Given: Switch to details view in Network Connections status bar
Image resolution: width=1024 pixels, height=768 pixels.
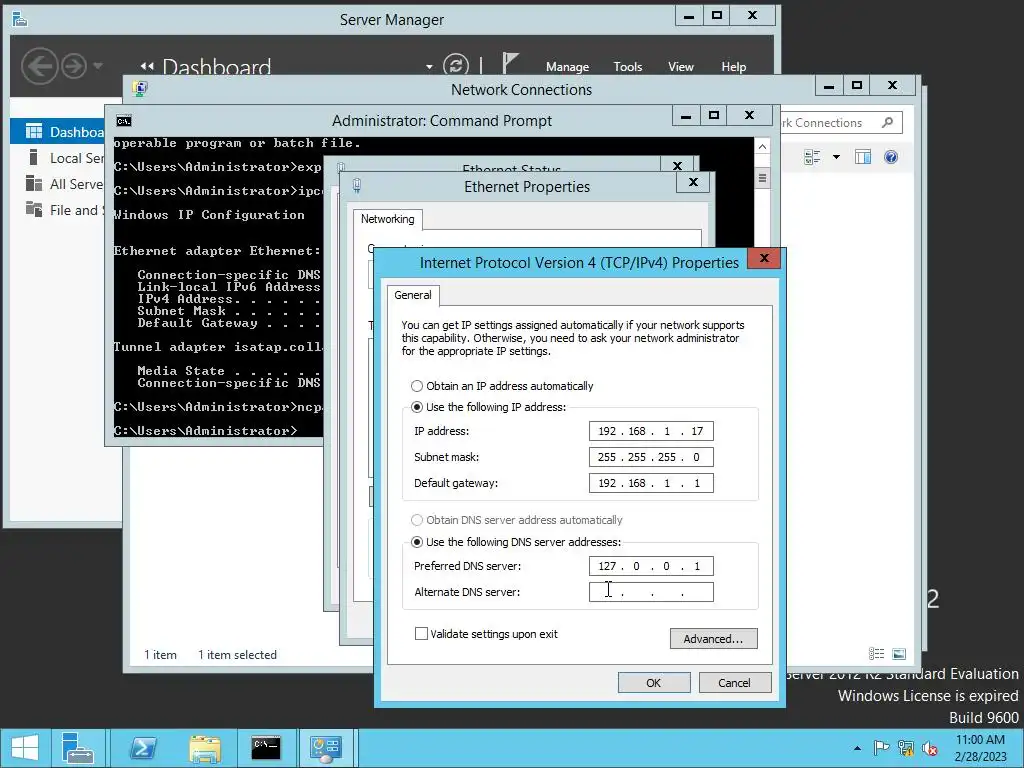Looking at the screenshot, I should 876,654.
